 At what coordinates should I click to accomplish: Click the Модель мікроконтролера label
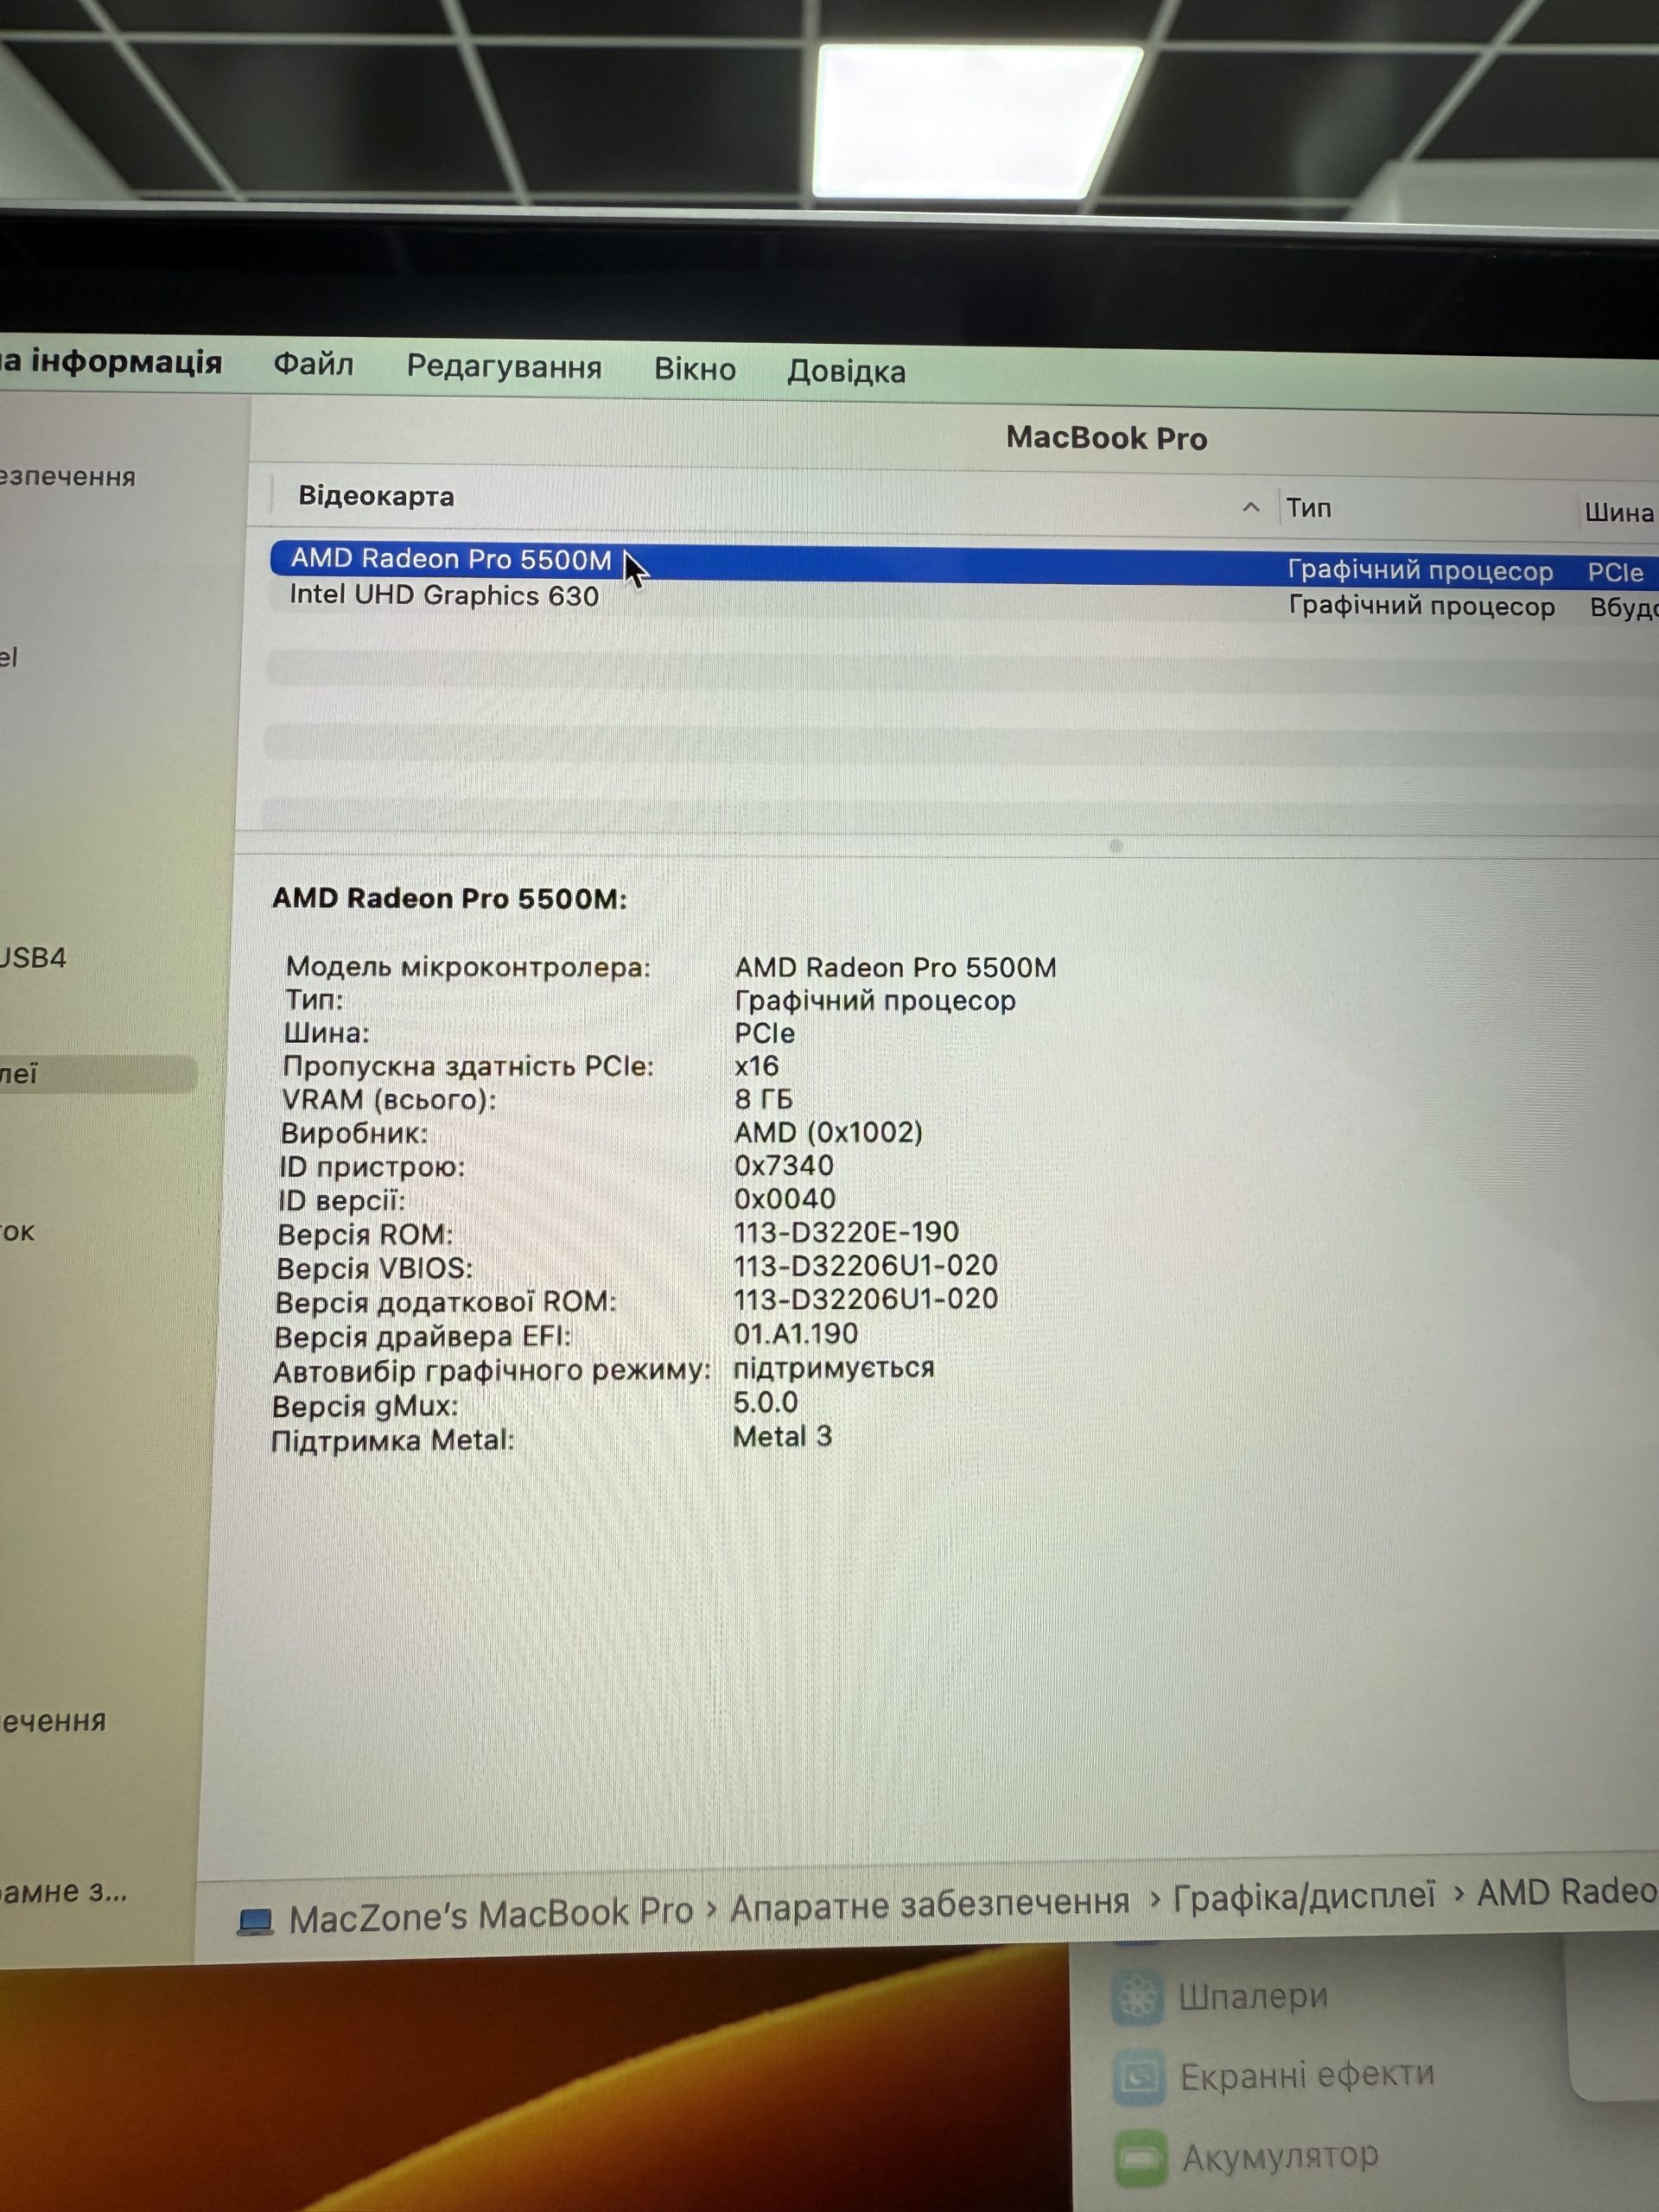pos(468,967)
